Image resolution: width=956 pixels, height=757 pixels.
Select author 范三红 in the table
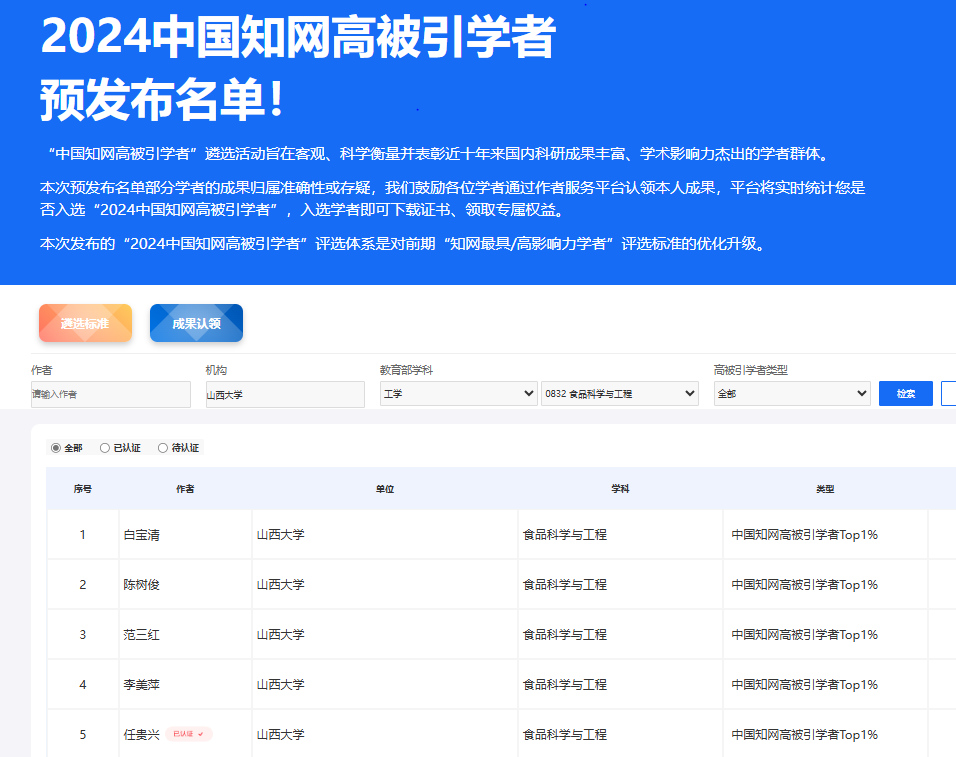point(141,635)
